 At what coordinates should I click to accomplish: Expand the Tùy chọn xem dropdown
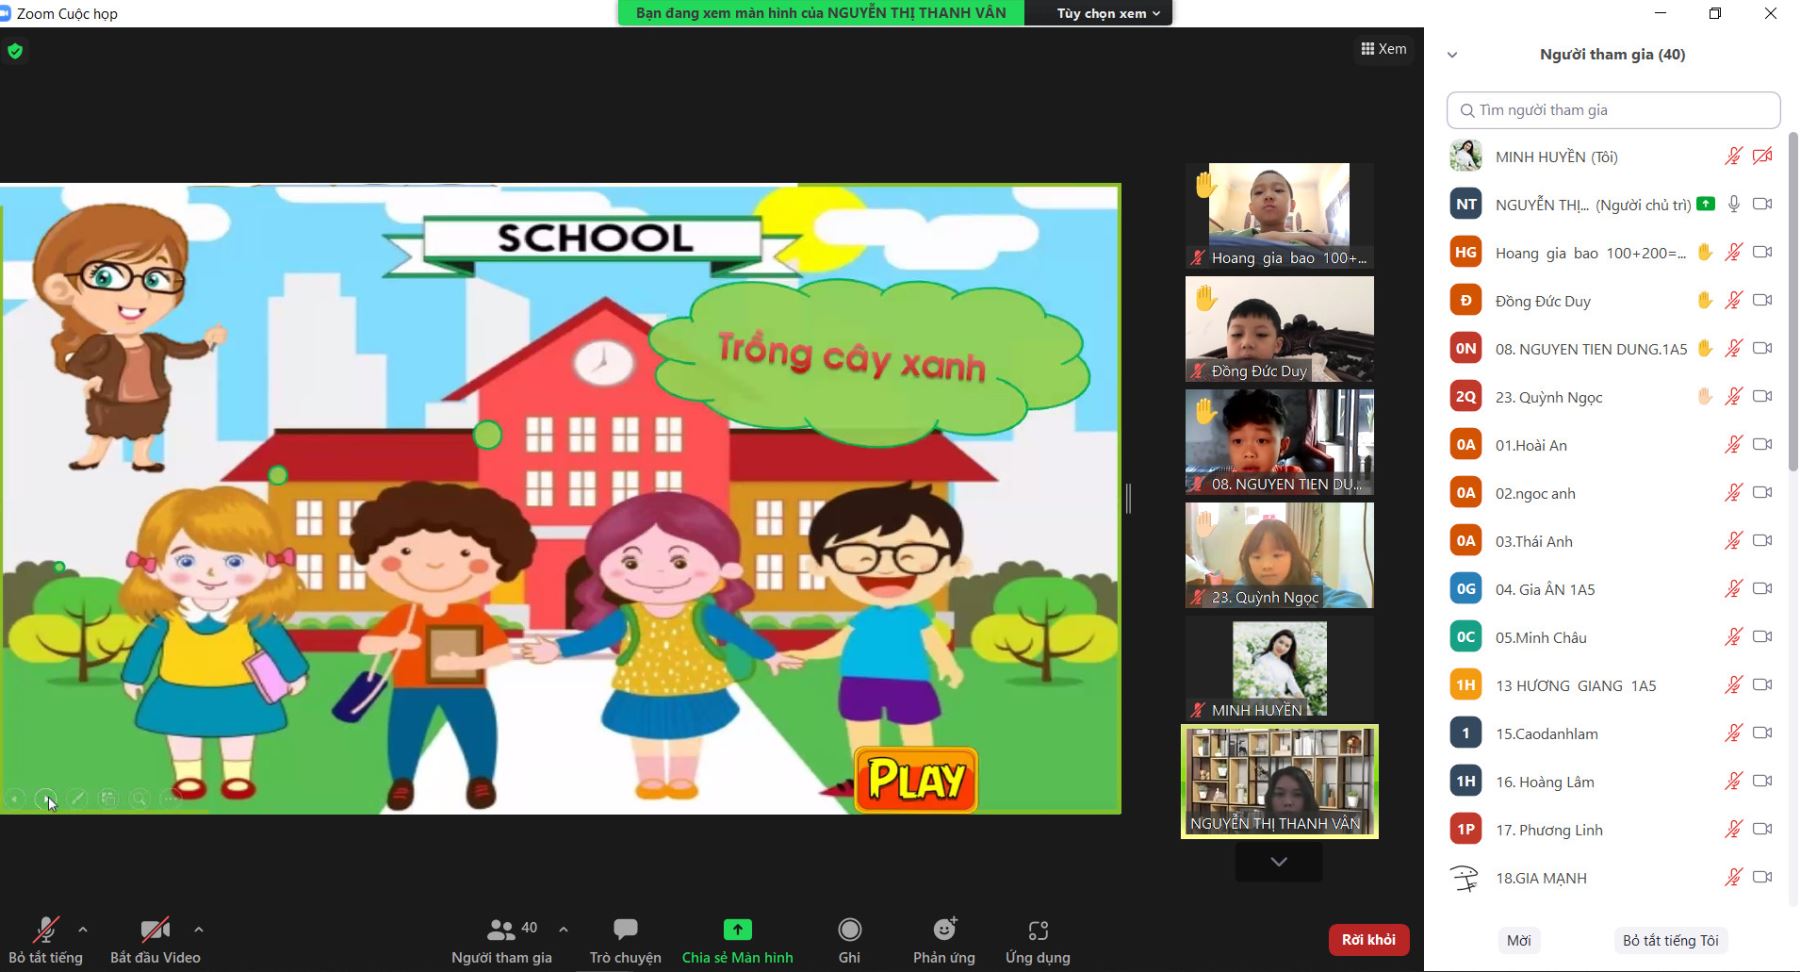pyautogui.click(x=1108, y=13)
